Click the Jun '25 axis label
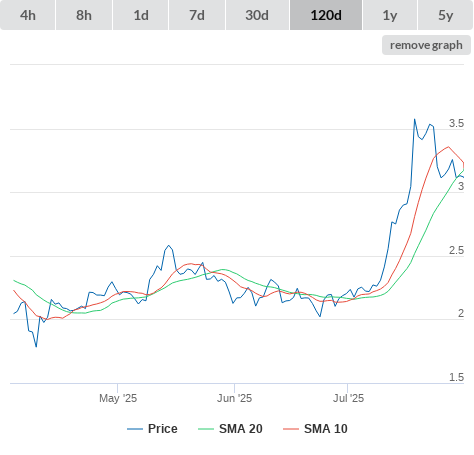 coord(234,398)
